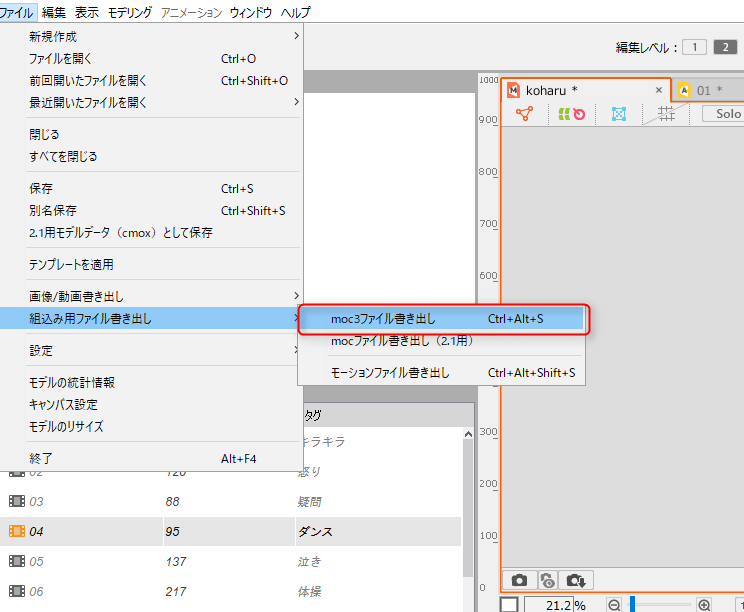Click the キラキラ tag cell
Screen dimensions: 744x612
click(x=324, y=441)
